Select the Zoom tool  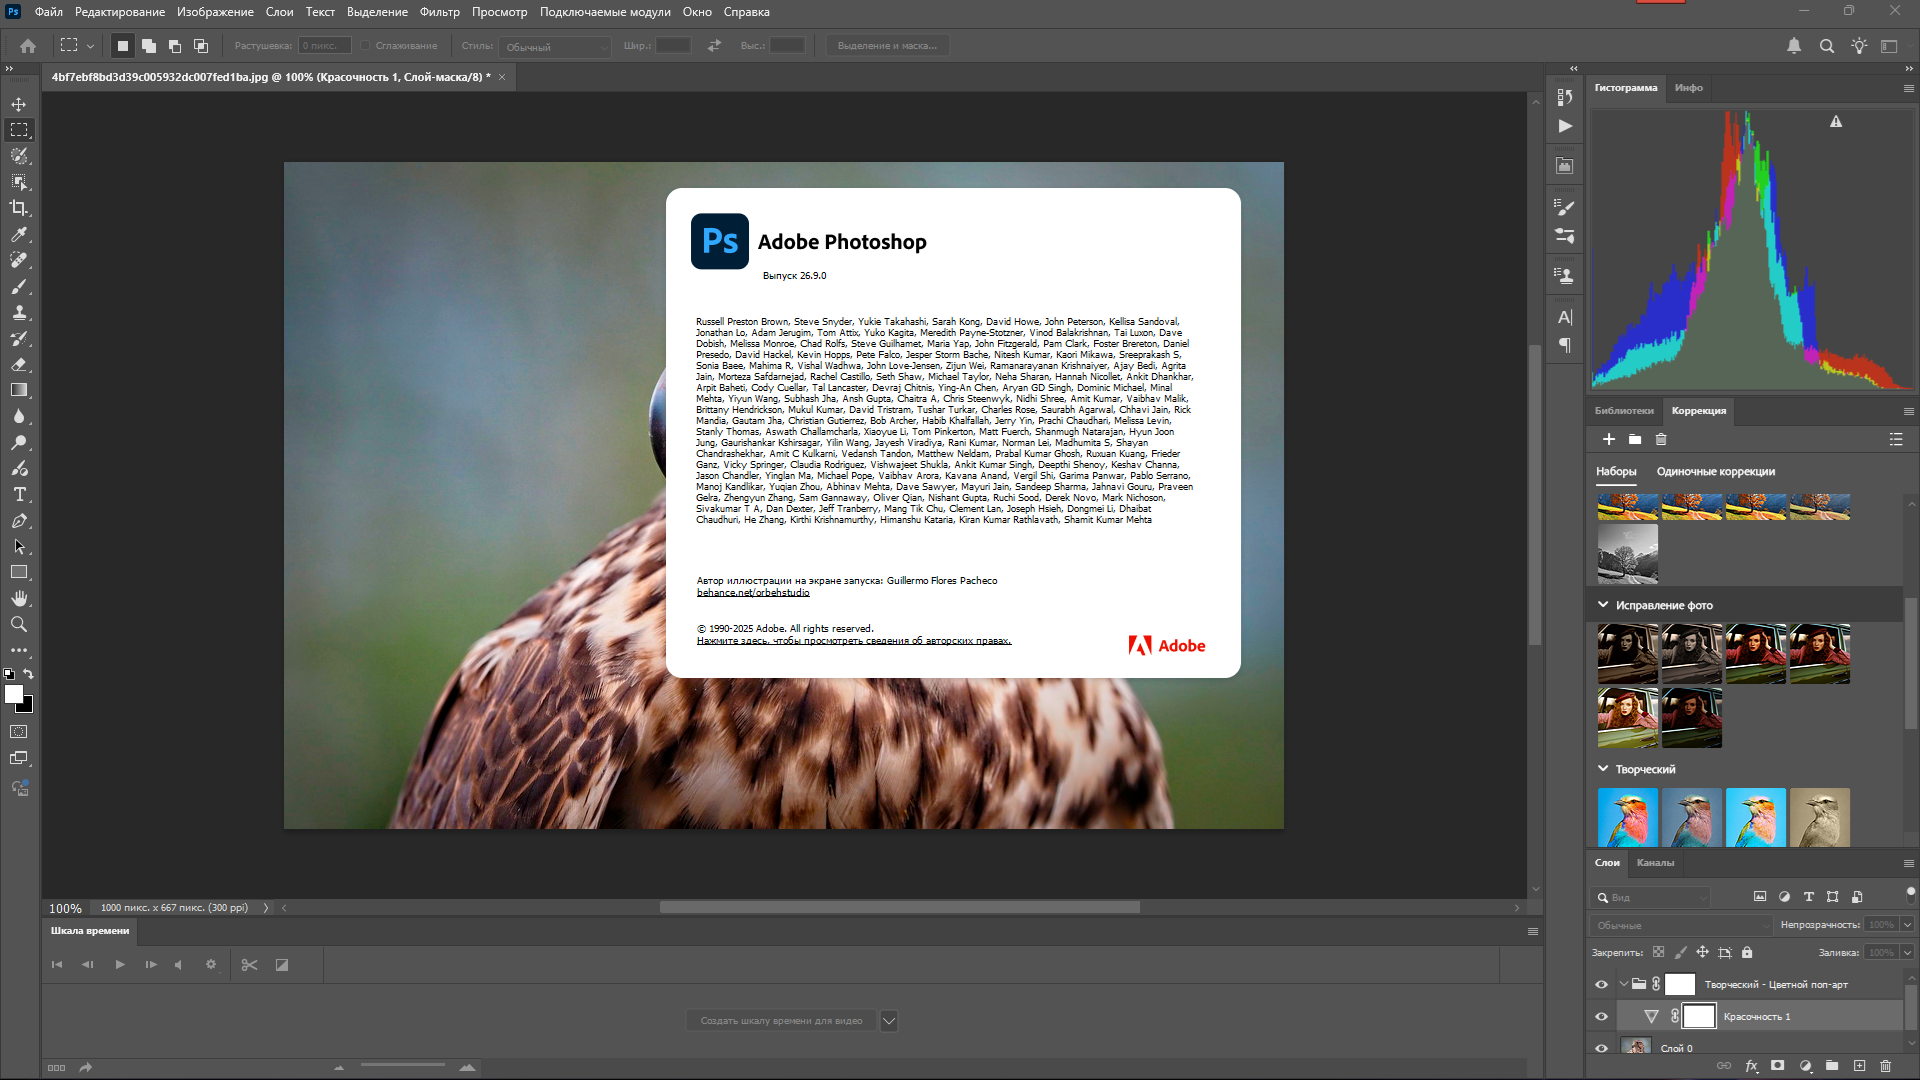(19, 624)
